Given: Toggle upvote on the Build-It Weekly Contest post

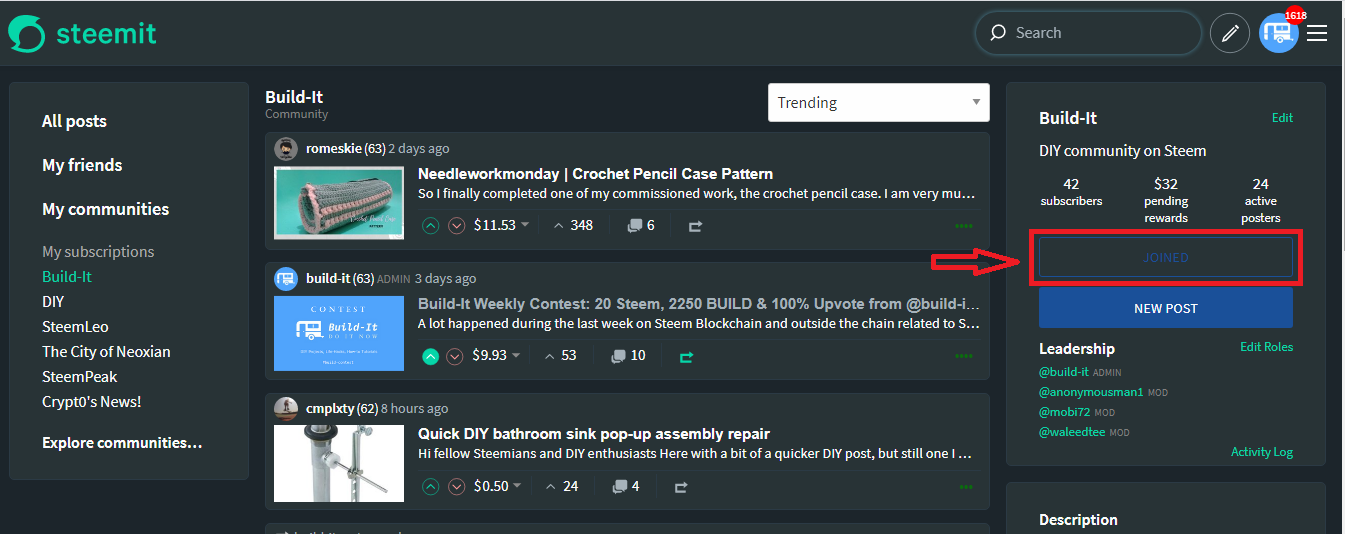Looking at the screenshot, I should [430, 356].
